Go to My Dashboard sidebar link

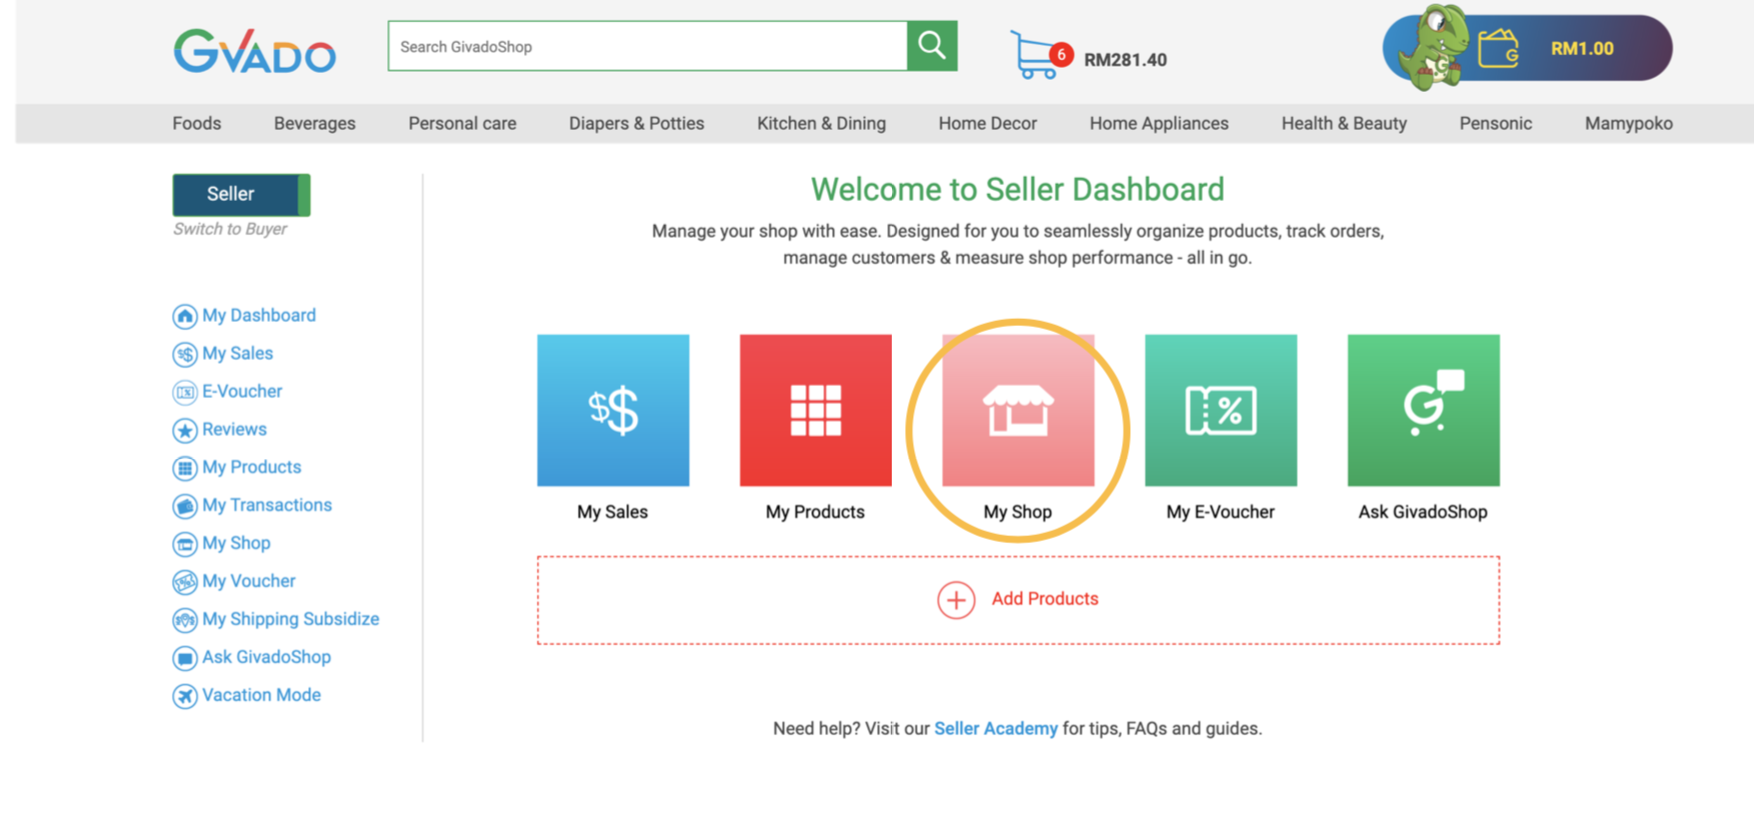[x=259, y=315]
